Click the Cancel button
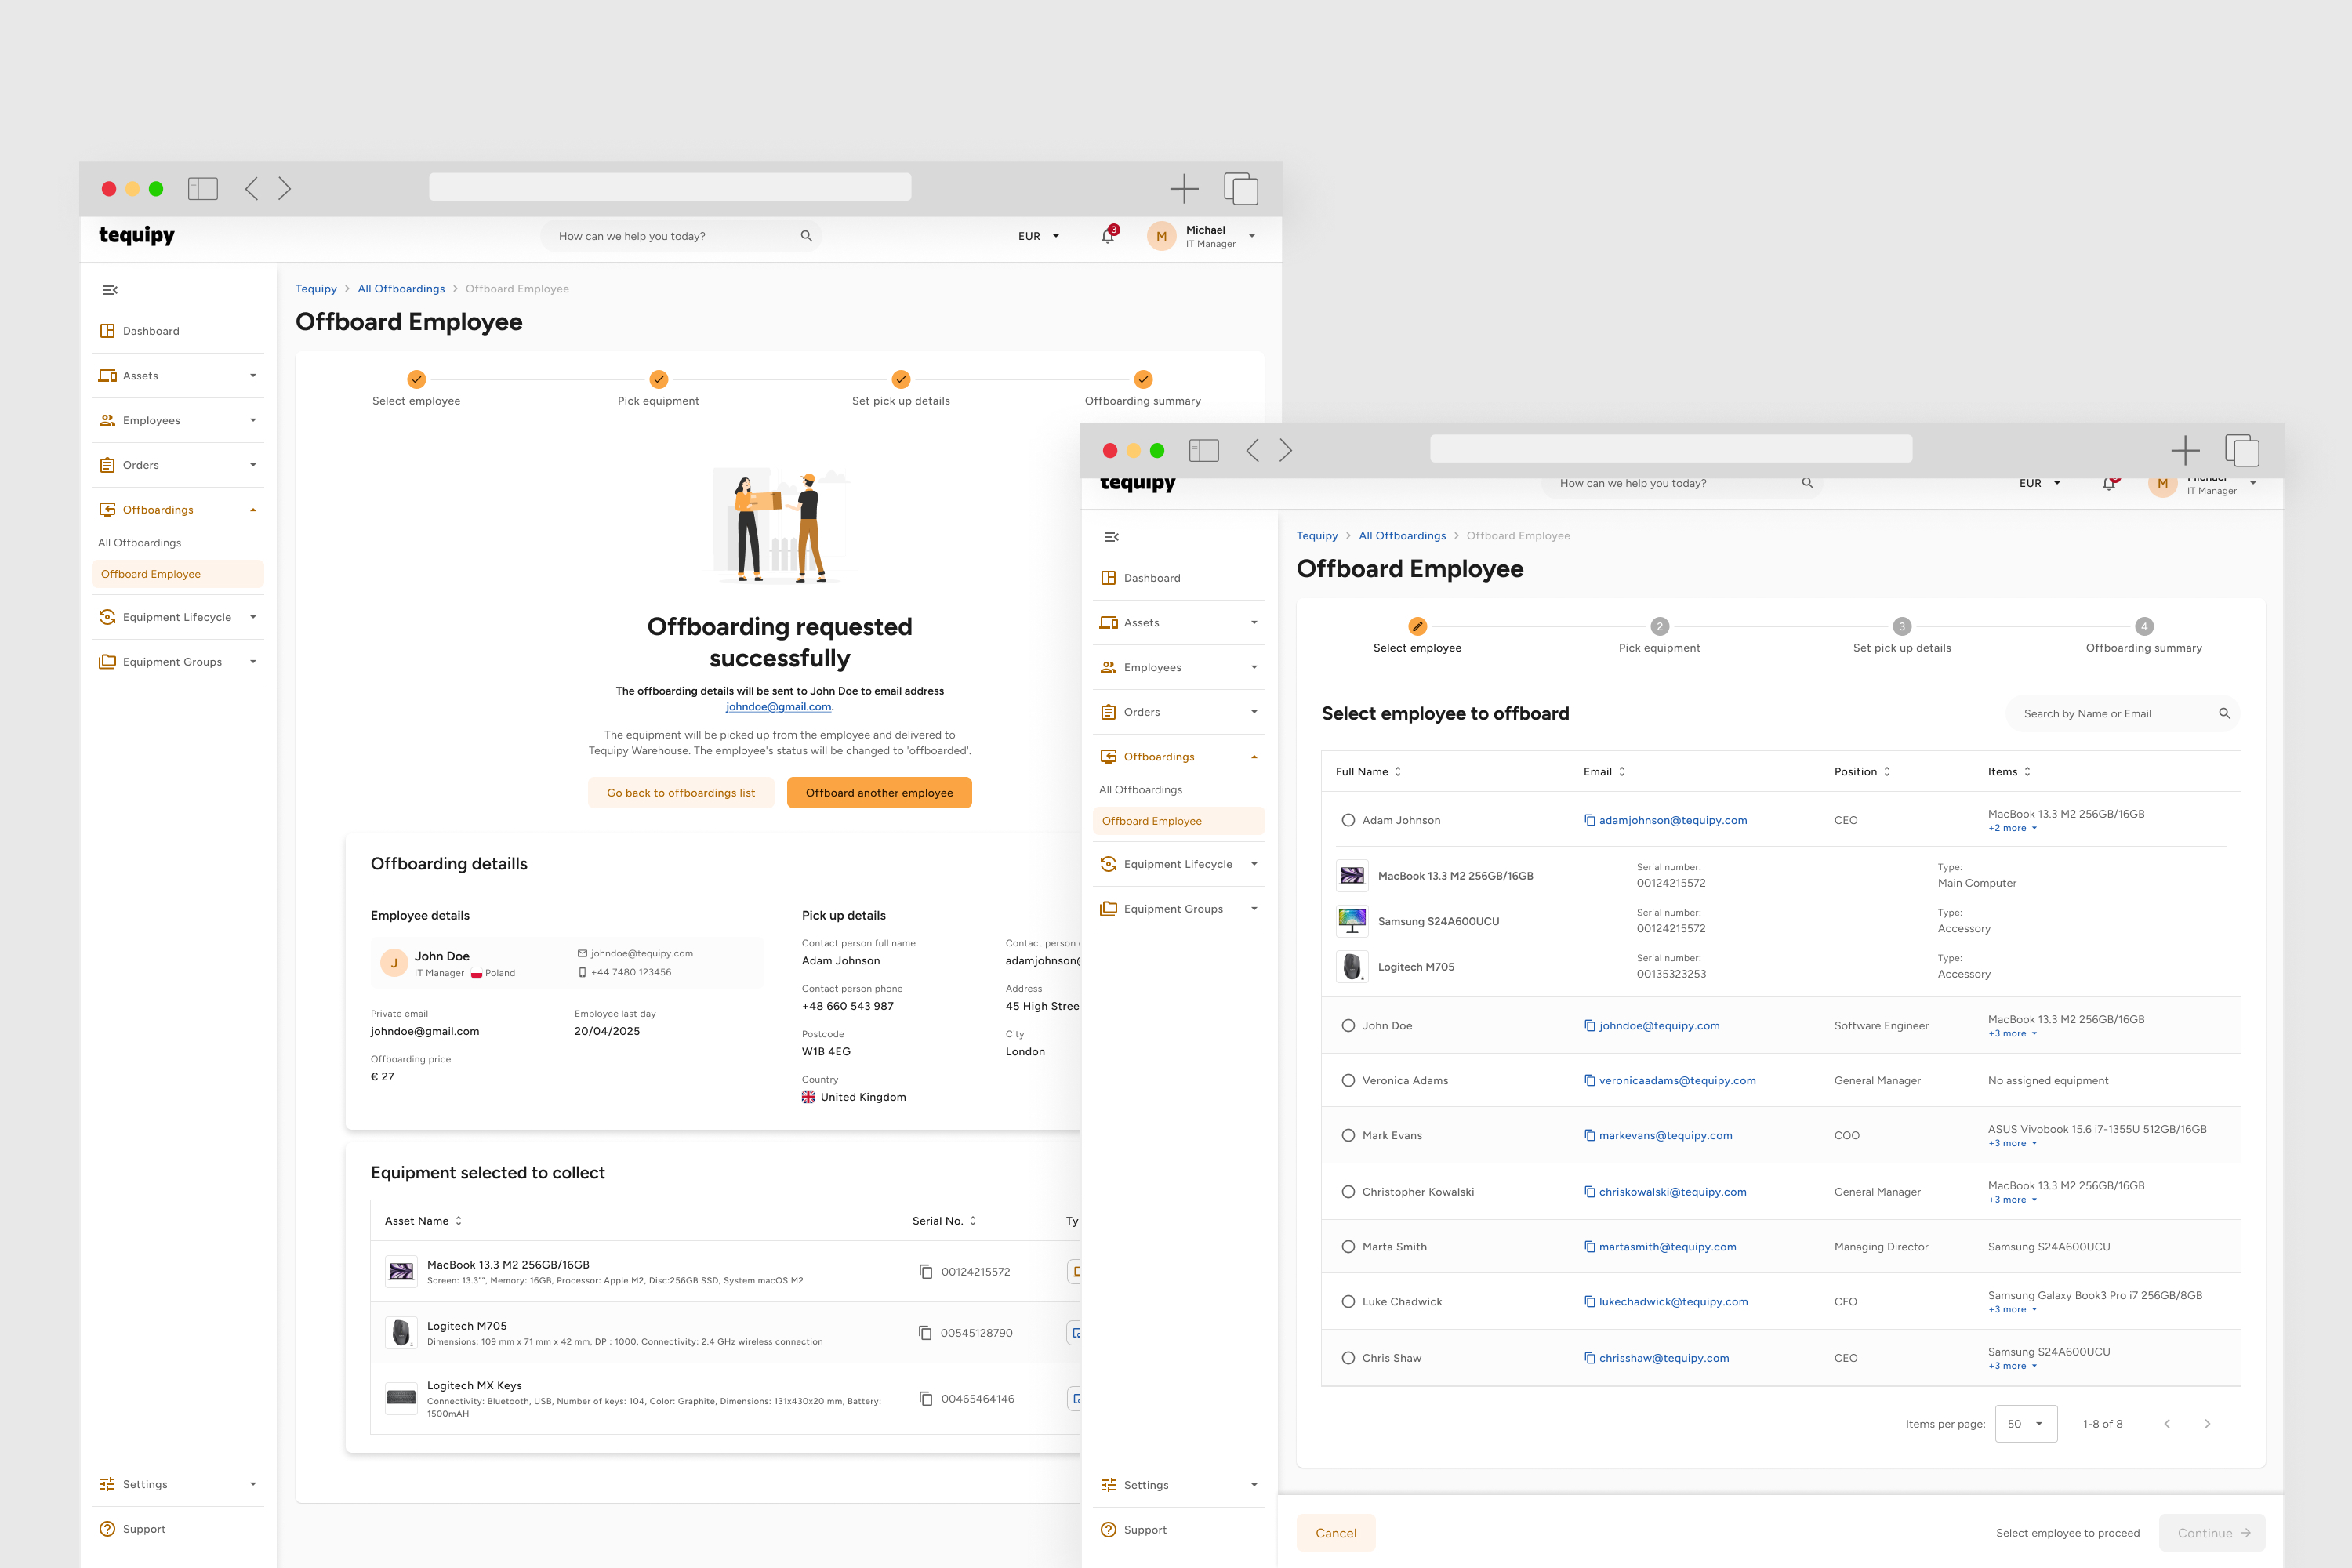Screen dimensions: 2352x1568 [x=1335, y=1533]
